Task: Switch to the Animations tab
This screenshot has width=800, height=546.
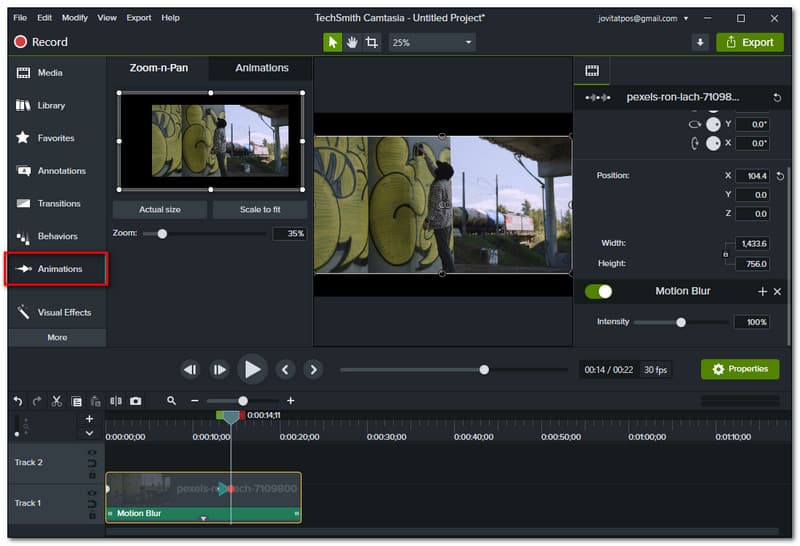Action: [262, 68]
